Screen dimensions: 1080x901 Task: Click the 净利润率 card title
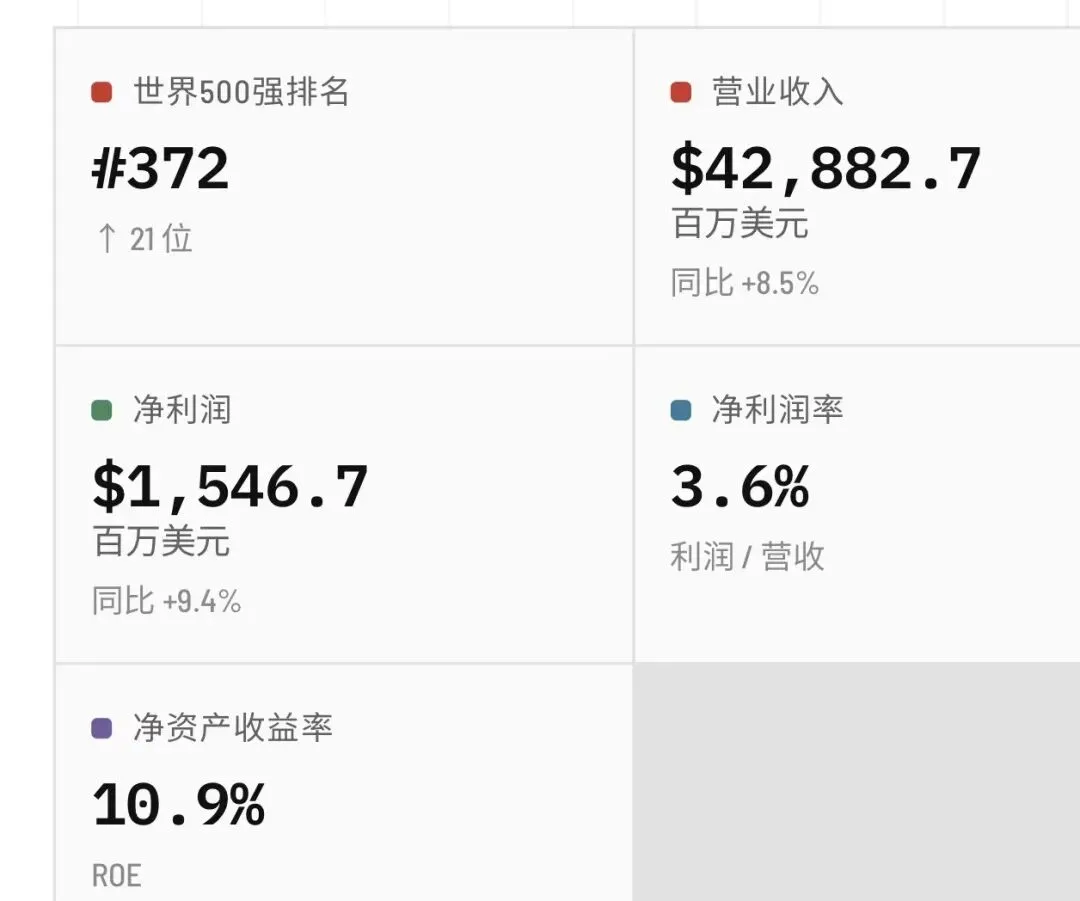point(778,411)
